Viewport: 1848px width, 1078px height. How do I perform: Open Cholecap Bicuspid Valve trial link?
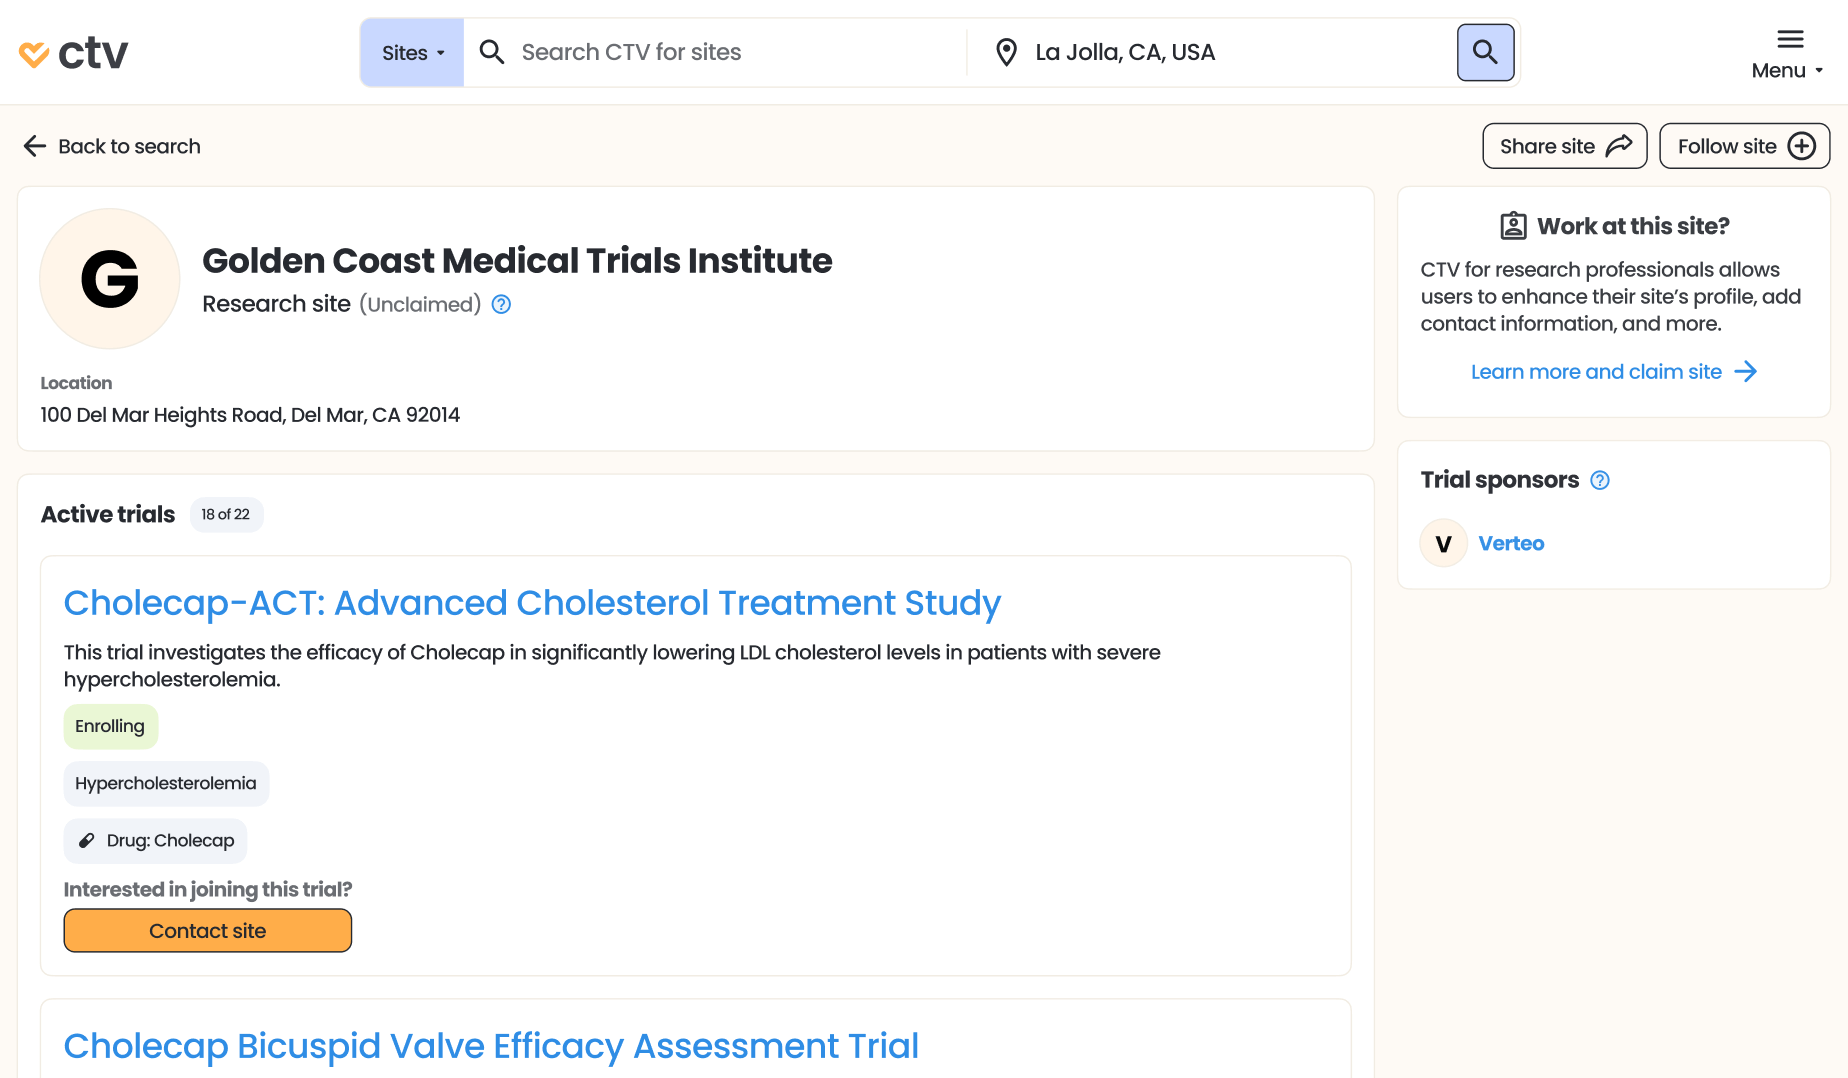click(491, 1046)
